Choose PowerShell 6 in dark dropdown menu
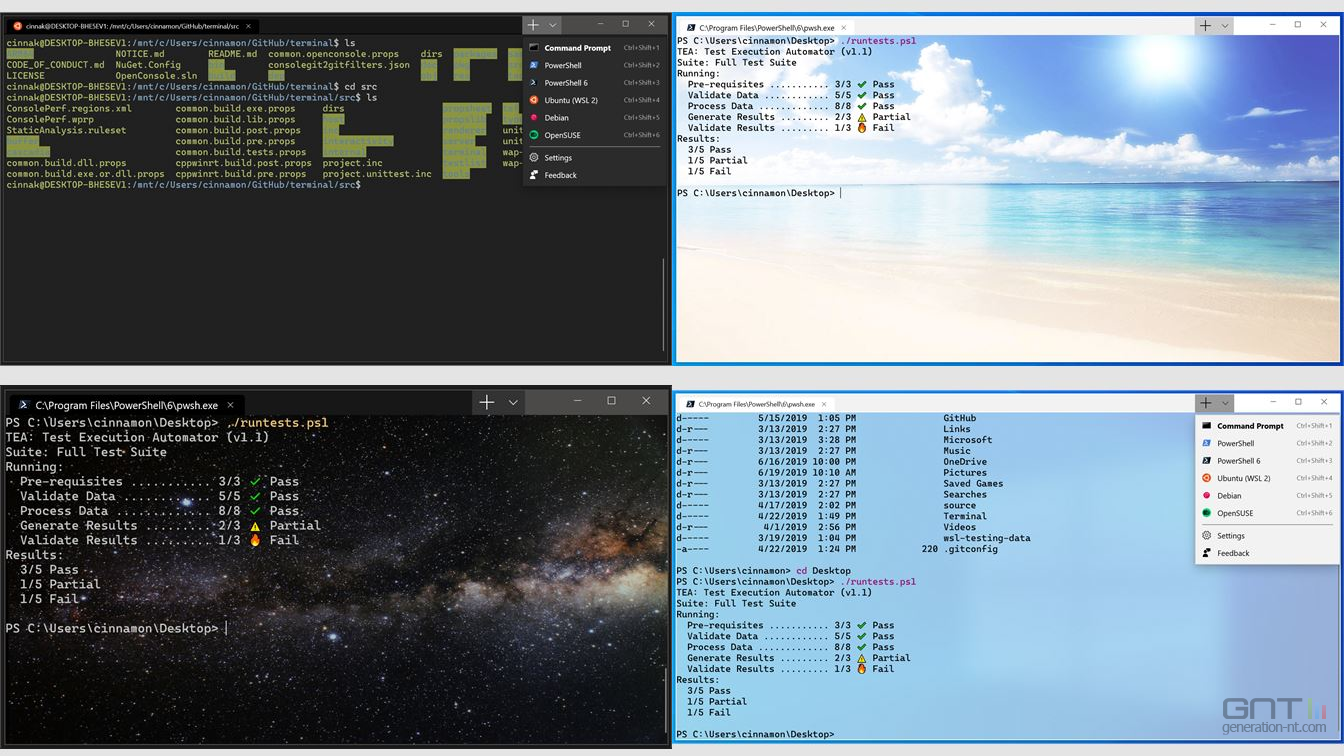 [x=566, y=83]
